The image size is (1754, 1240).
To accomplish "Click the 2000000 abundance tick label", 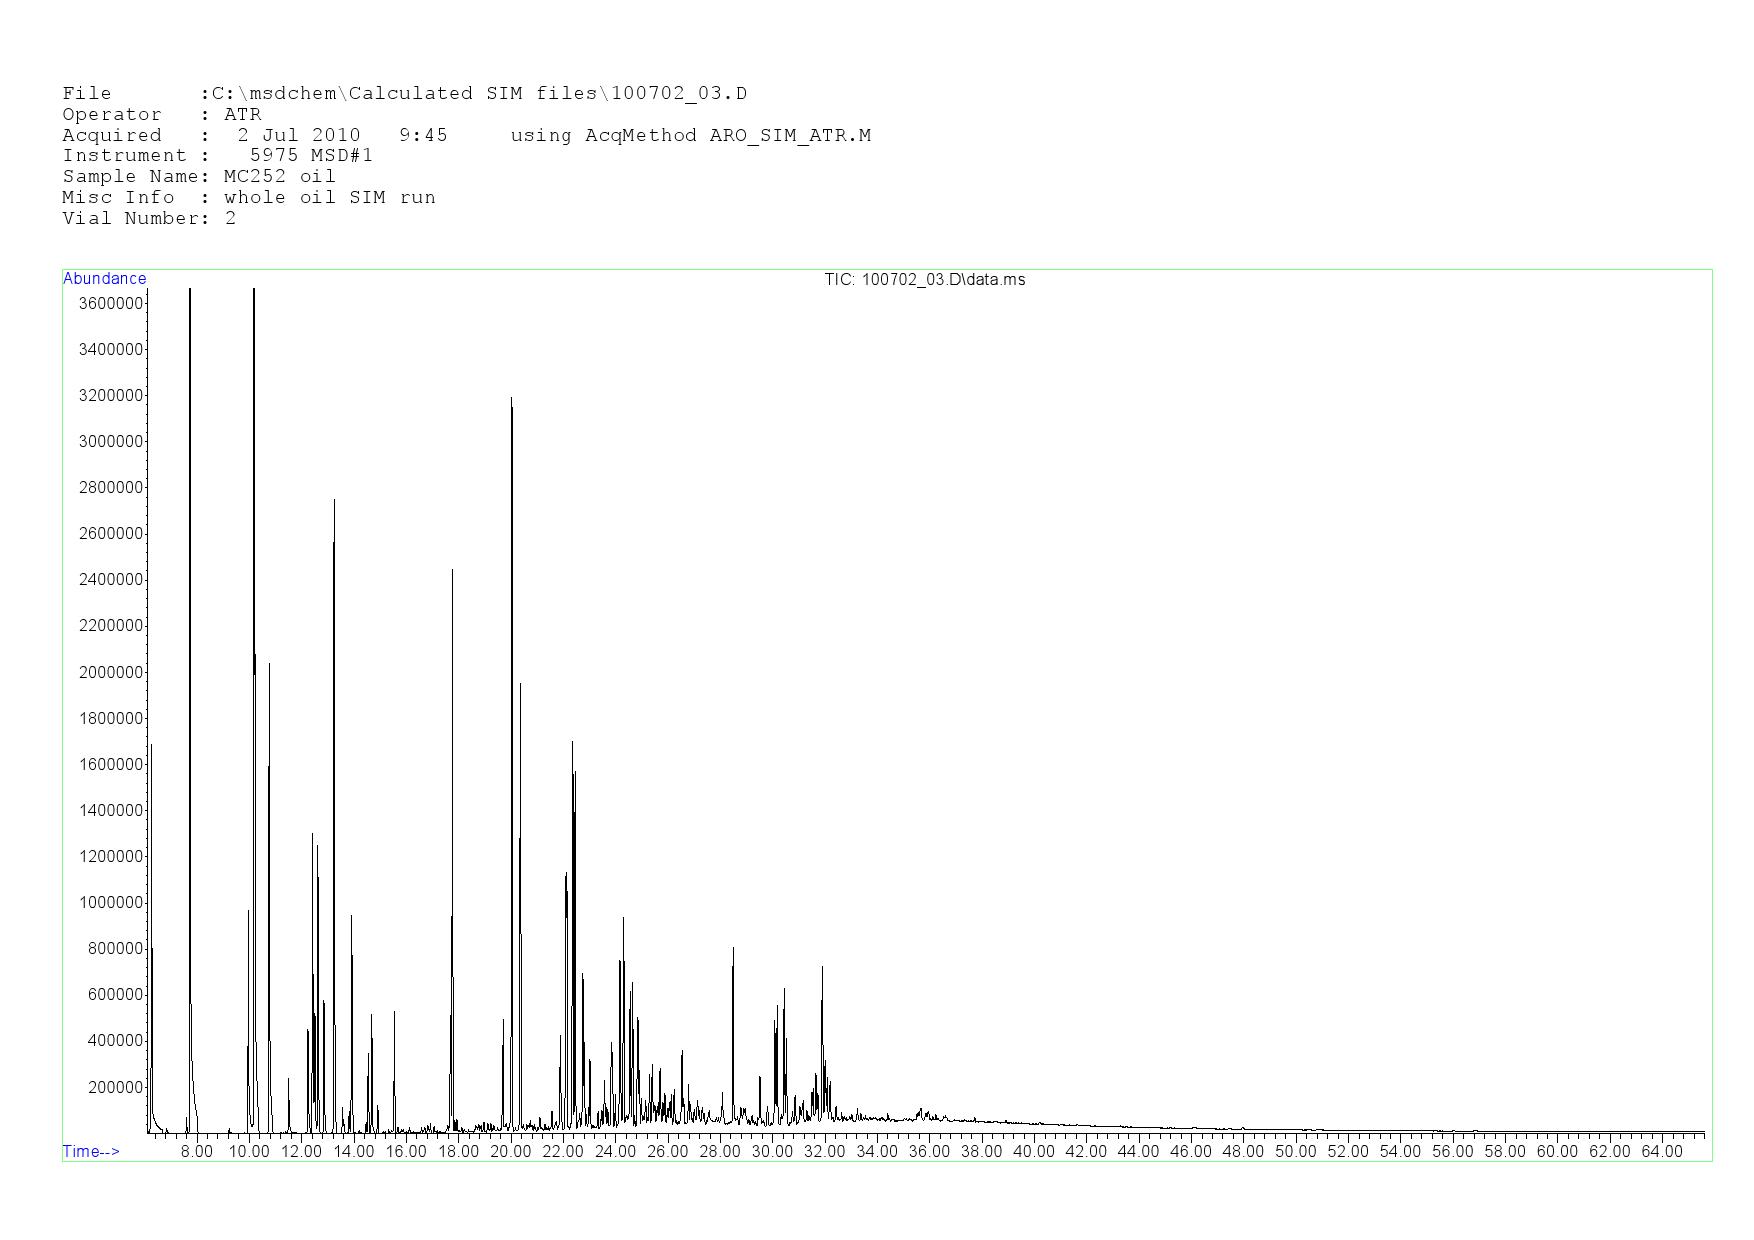I will pos(110,672).
